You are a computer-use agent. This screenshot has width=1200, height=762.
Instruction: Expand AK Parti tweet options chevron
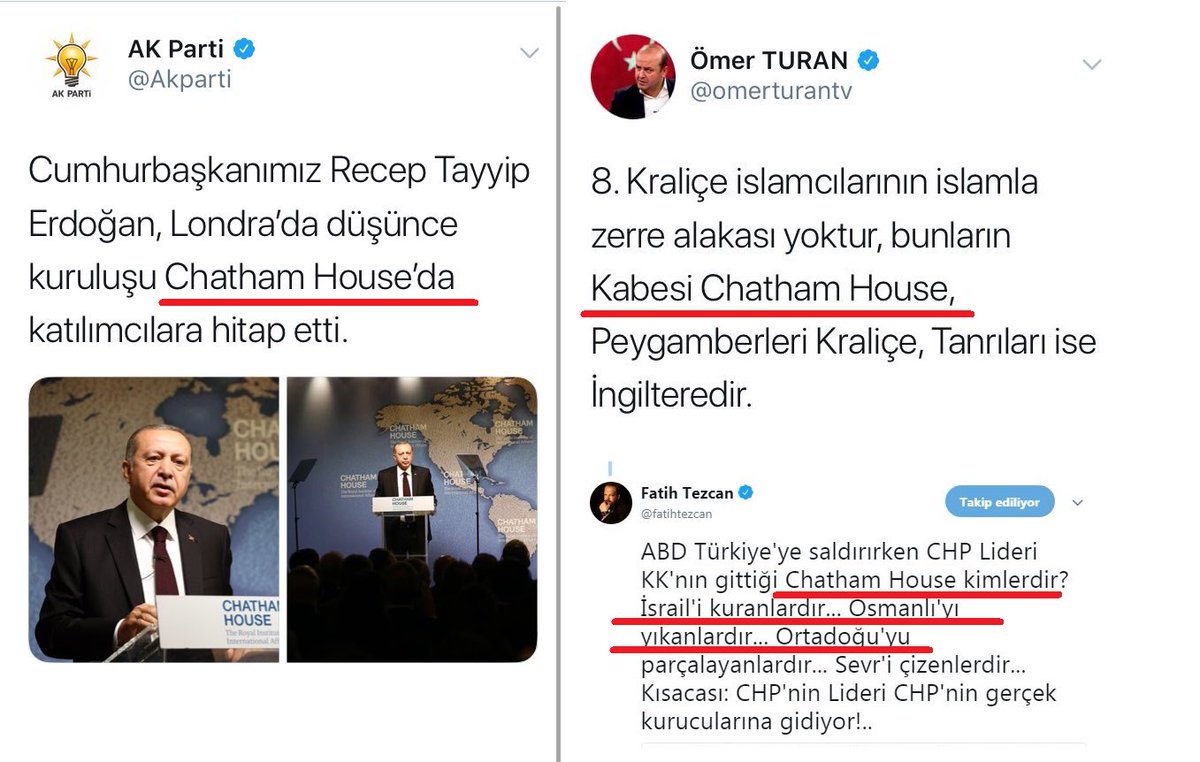(529, 53)
